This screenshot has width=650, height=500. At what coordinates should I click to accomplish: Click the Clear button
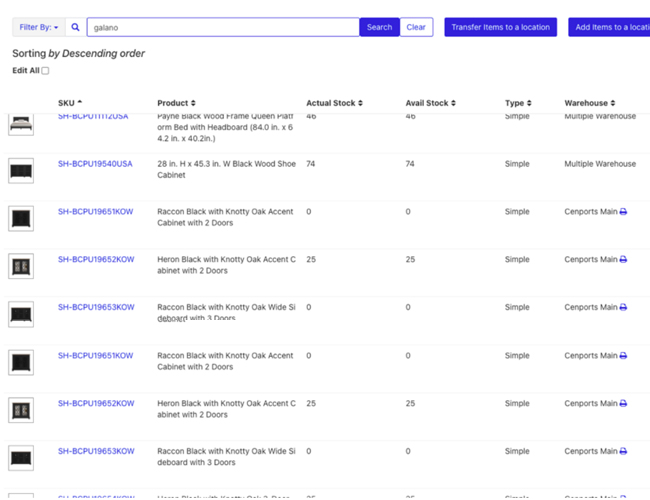(x=416, y=27)
